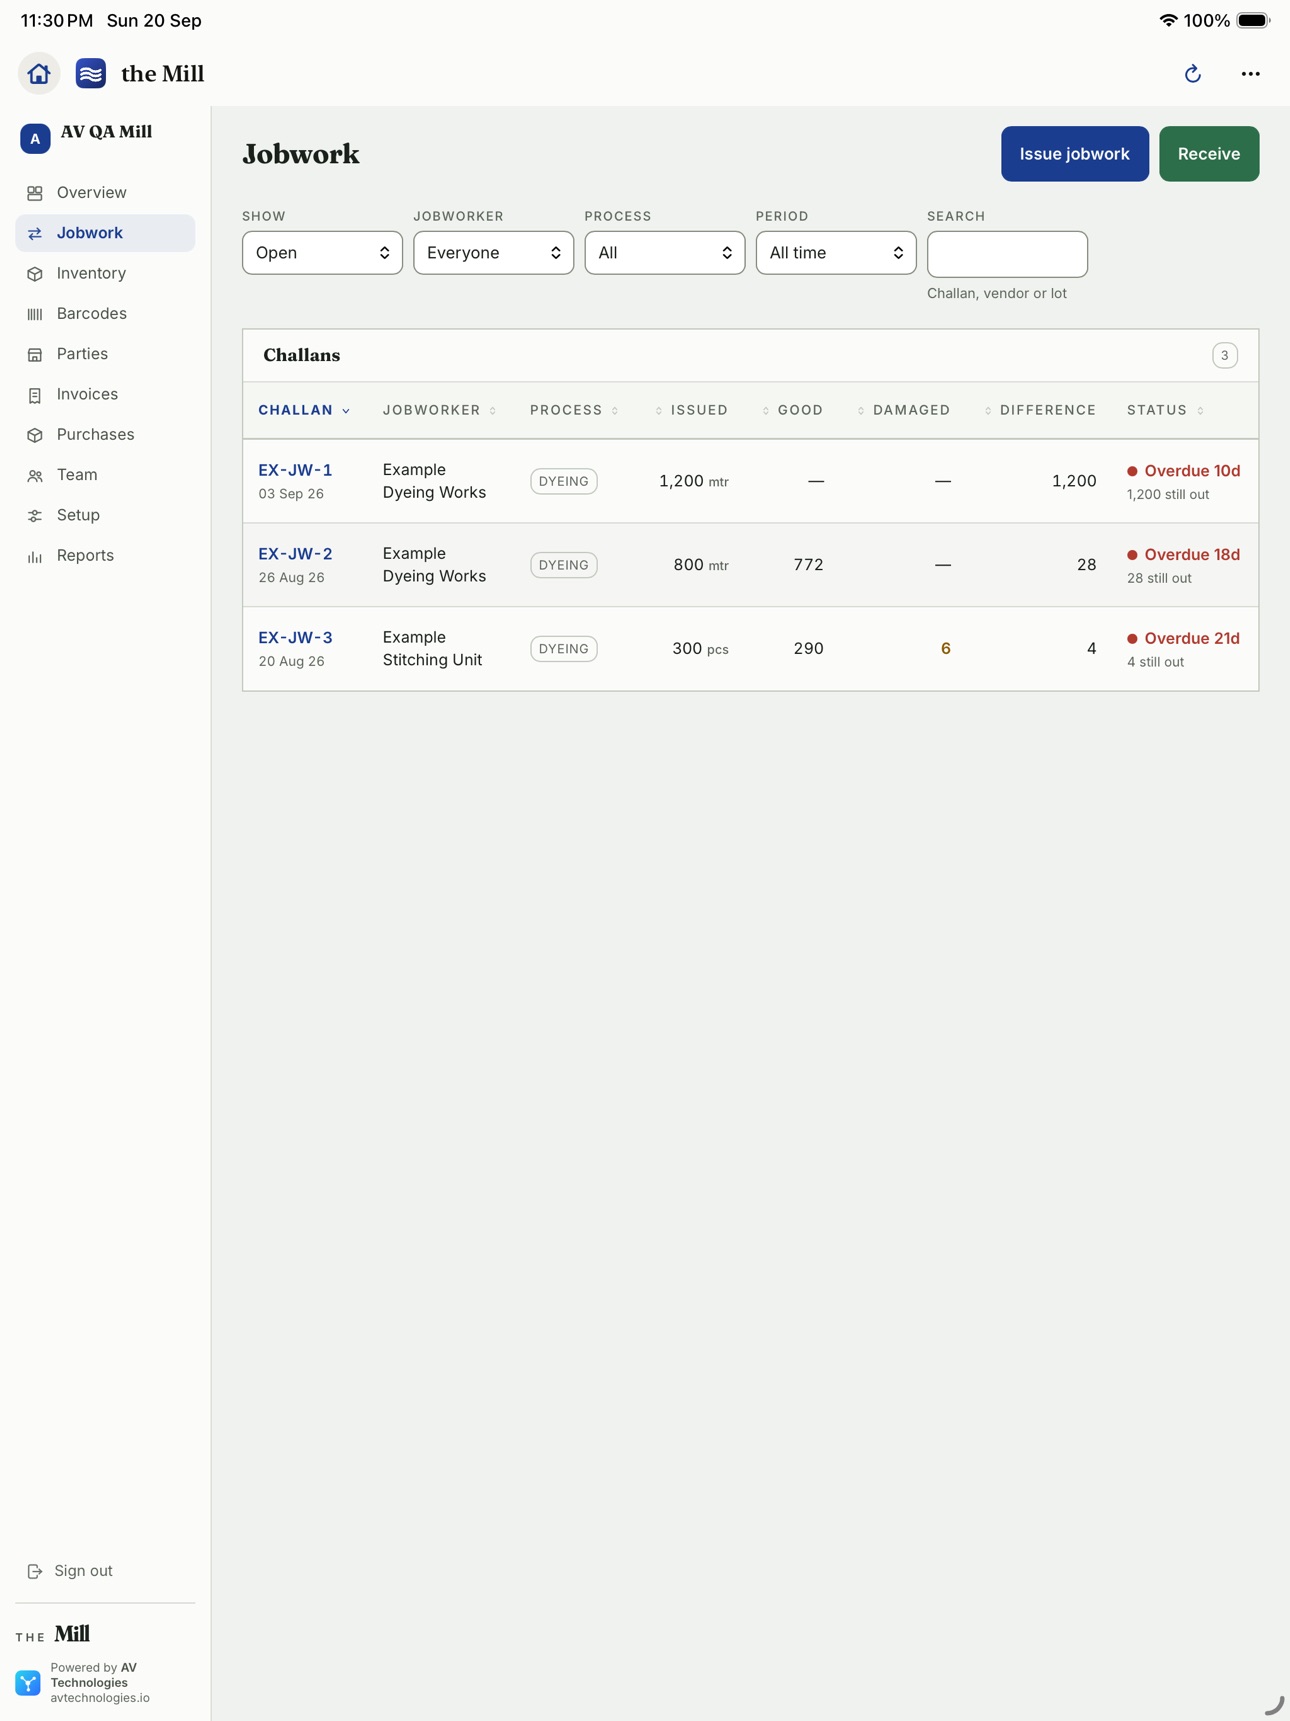Click the Inventory box icon in sidebar
Screen dimensions: 1290x1721
[35, 274]
